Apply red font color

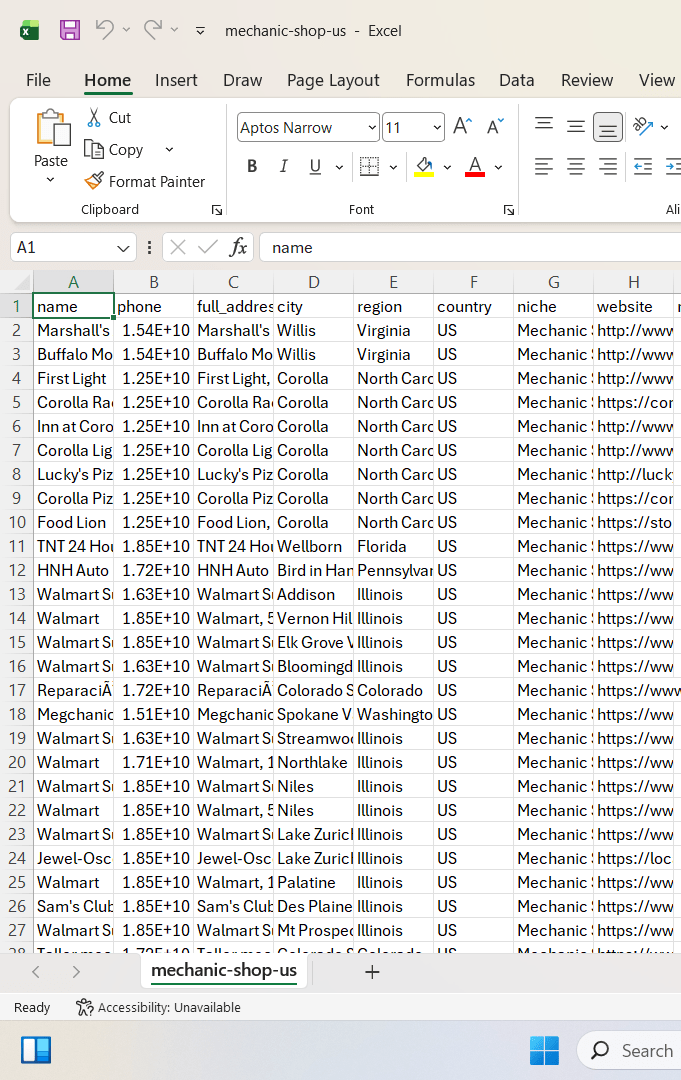(x=475, y=166)
